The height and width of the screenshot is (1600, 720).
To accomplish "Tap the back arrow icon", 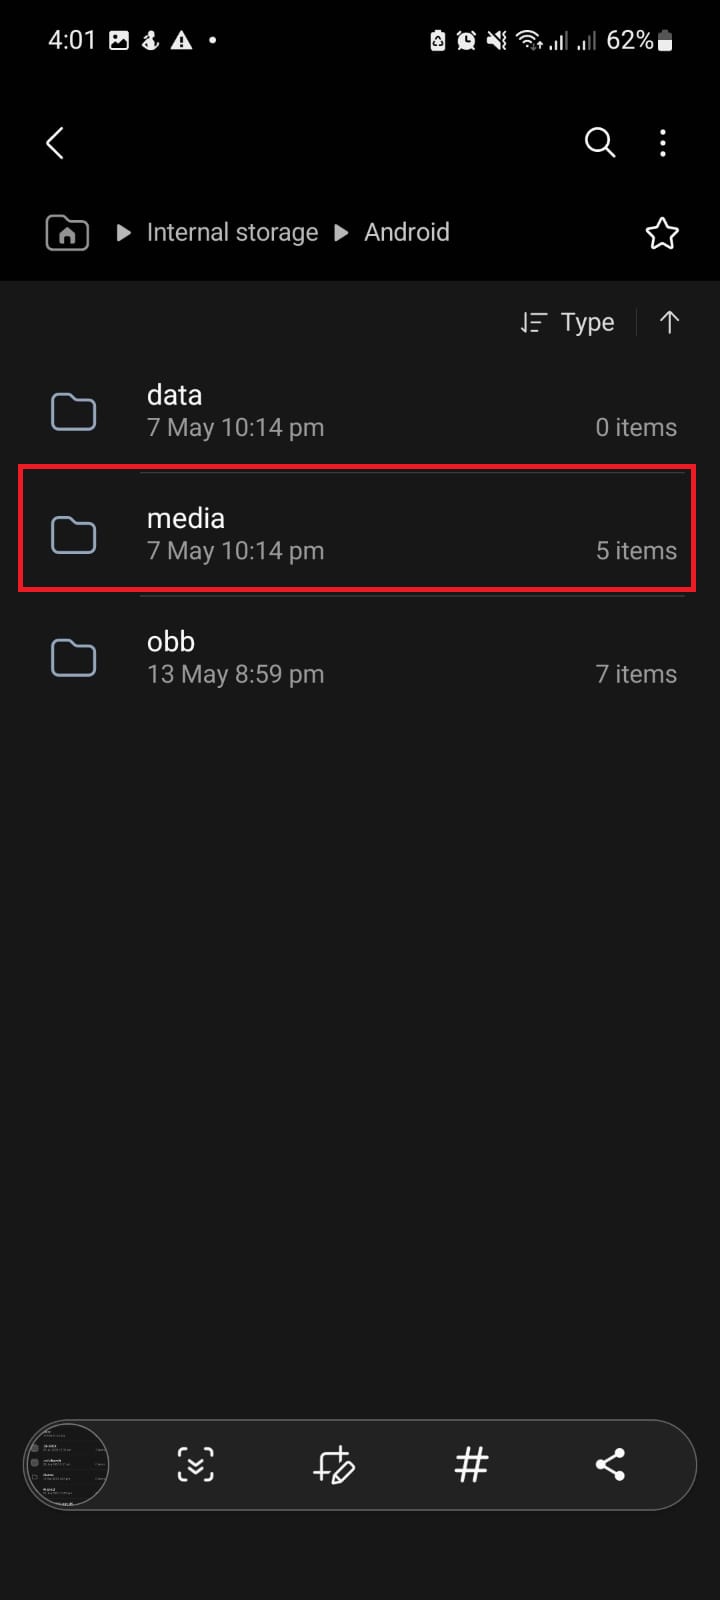I will [x=56, y=143].
